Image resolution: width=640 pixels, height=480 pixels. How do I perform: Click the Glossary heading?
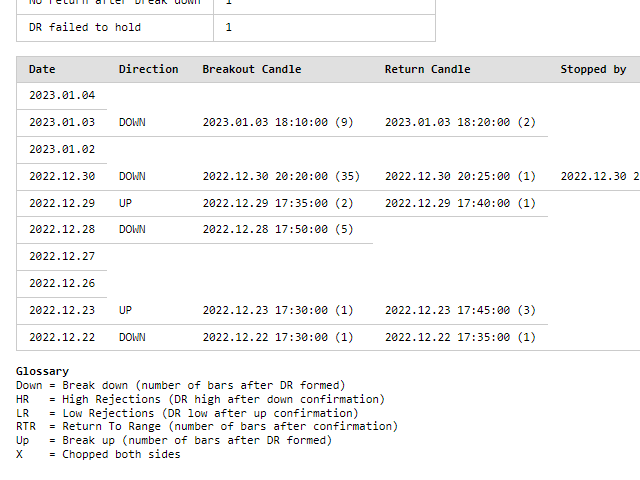(x=42, y=371)
